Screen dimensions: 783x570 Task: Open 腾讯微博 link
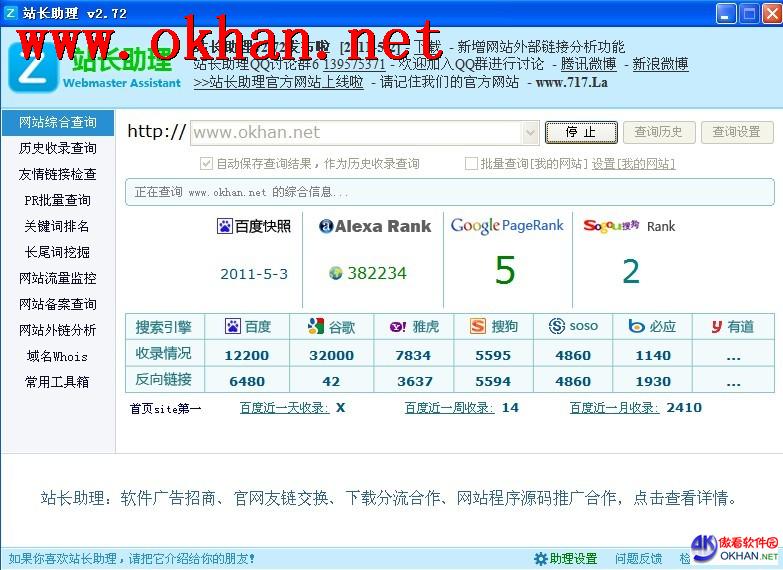click(x=588, y=64)
